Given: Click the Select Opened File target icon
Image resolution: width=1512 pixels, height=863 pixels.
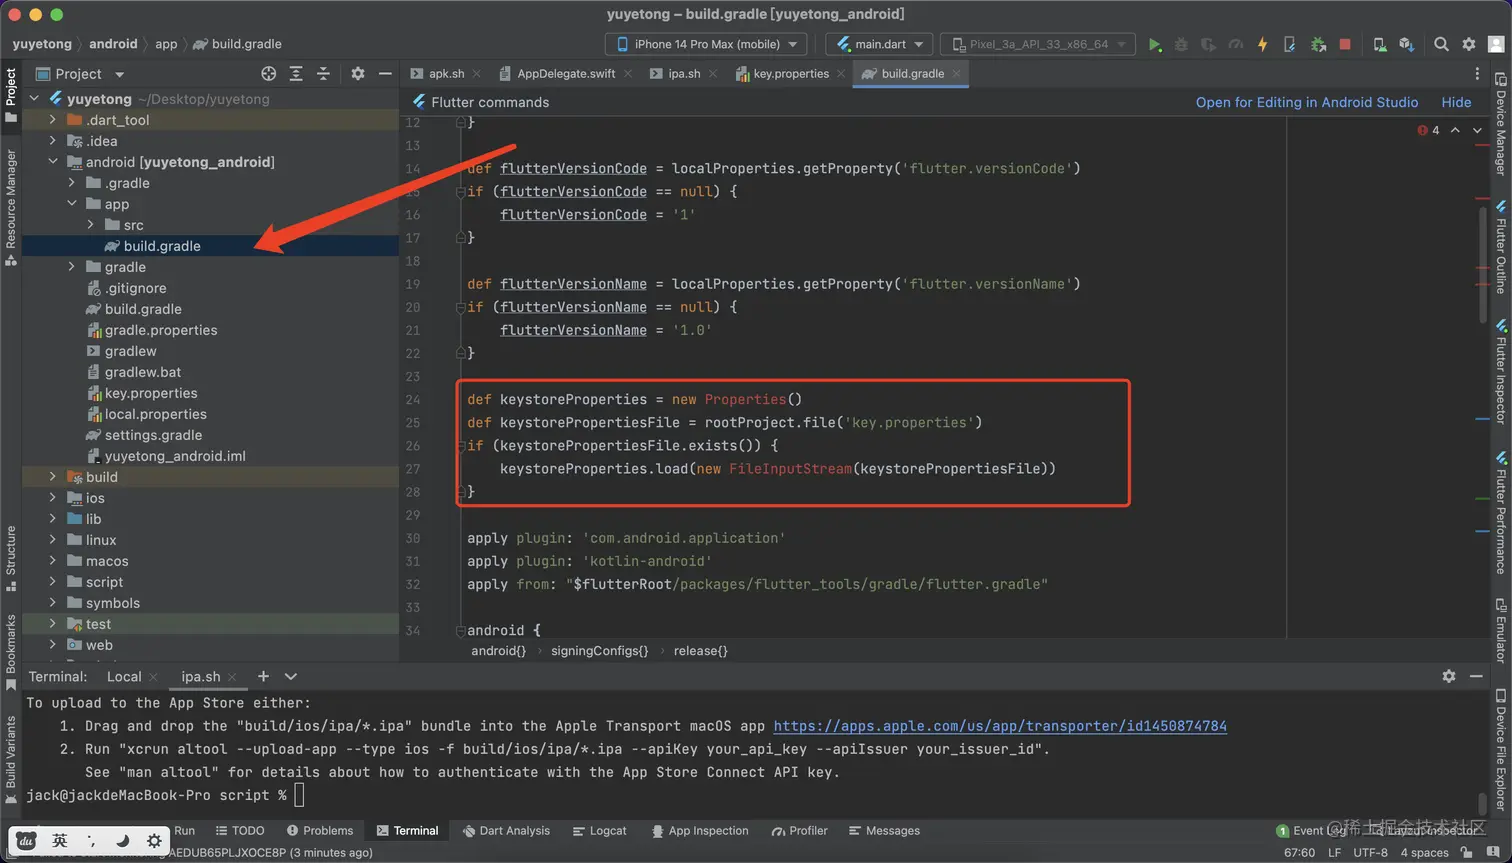Looking at the screenshot, I should [x=268, y=74].
